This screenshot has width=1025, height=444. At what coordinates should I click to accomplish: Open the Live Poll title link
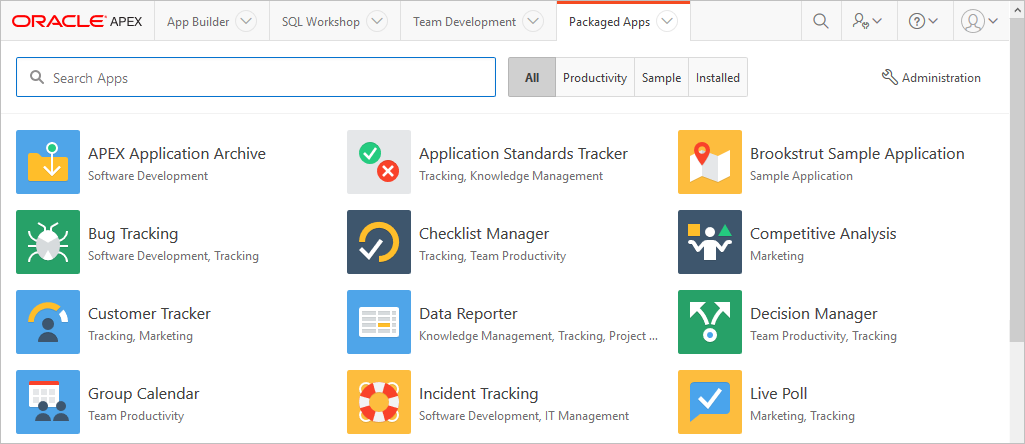coord(779,394)
